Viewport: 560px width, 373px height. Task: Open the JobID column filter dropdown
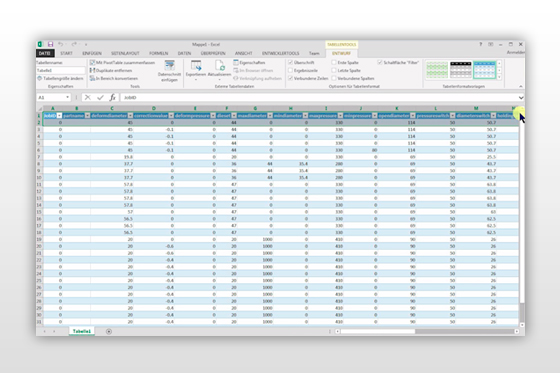click(x=59, y=116)
